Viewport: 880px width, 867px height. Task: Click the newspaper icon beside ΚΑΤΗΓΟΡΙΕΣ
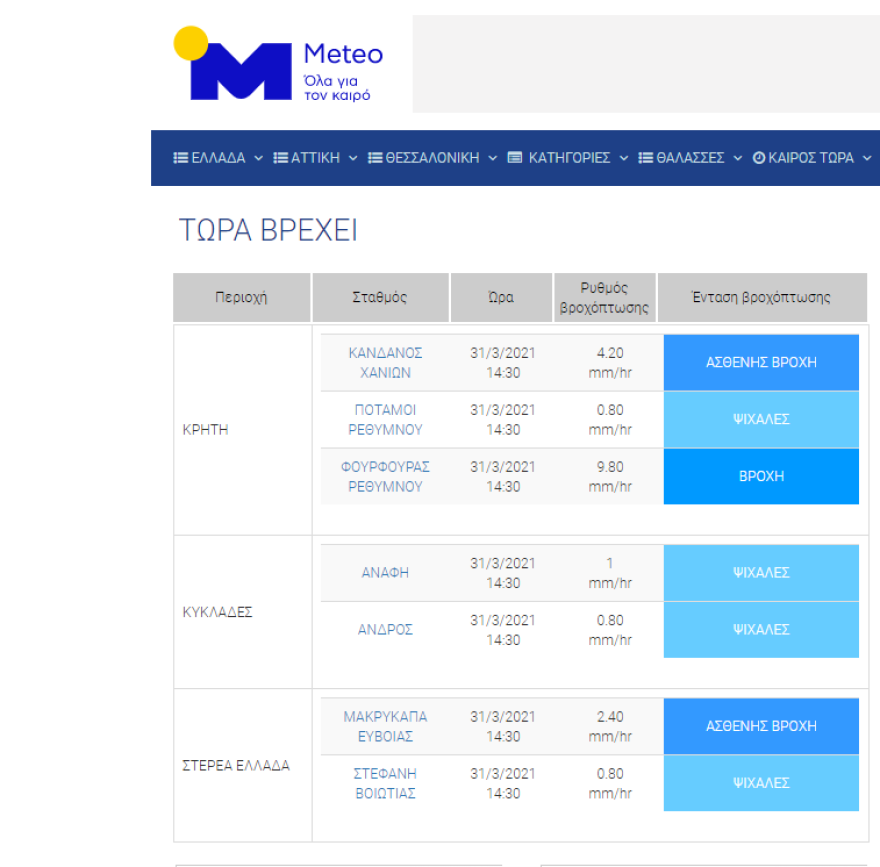(515, 158)
